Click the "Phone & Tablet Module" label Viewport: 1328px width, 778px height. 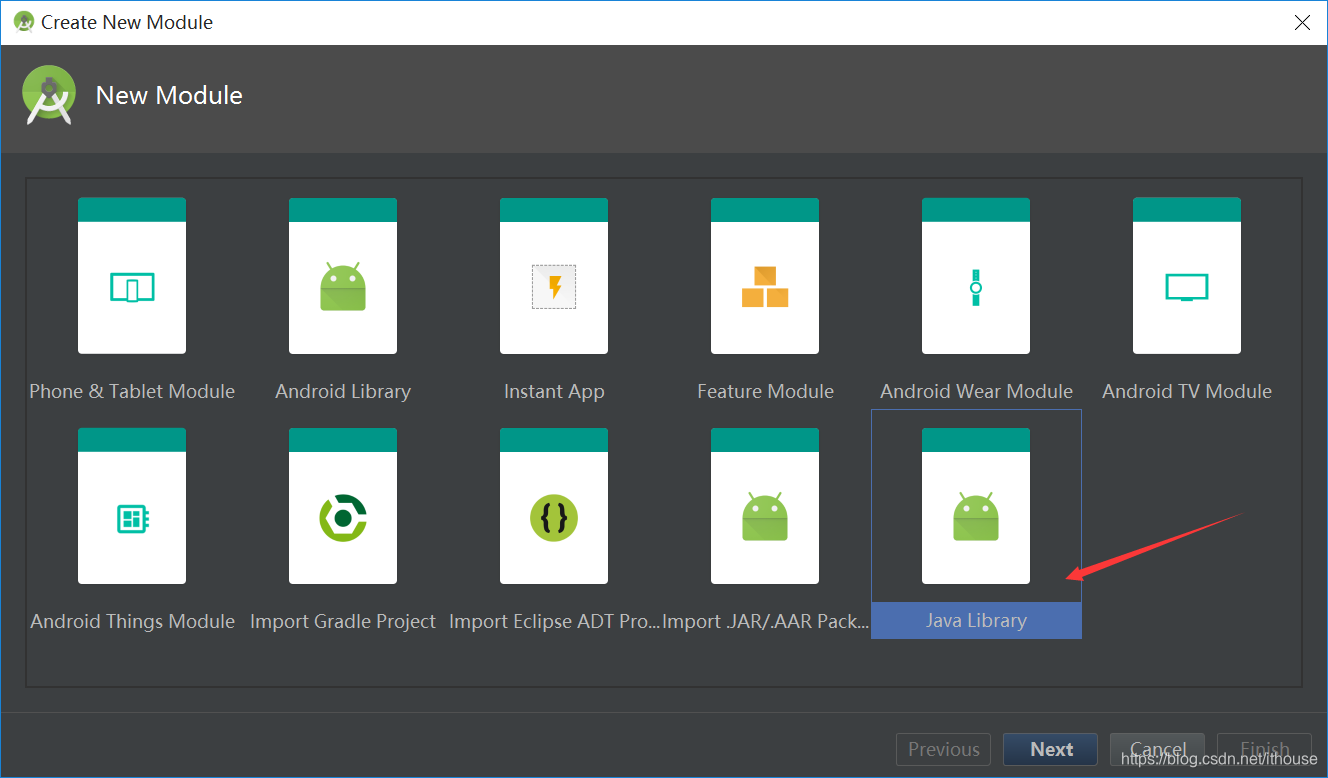point(132,391)
